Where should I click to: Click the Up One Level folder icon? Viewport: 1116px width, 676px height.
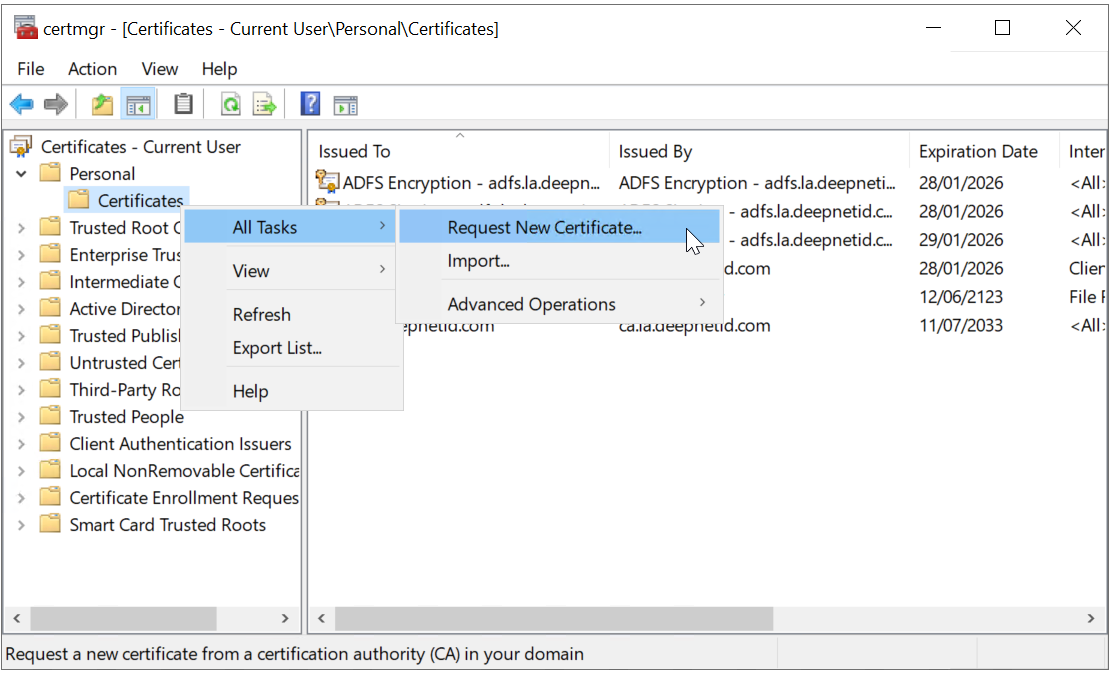click(102, 104)
